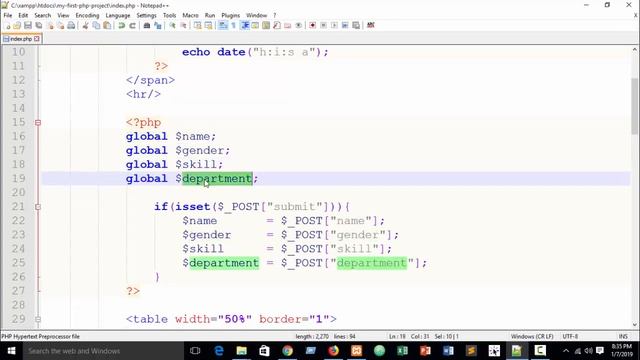Click editor scrollbar up arrow

(x=635, y=49)
